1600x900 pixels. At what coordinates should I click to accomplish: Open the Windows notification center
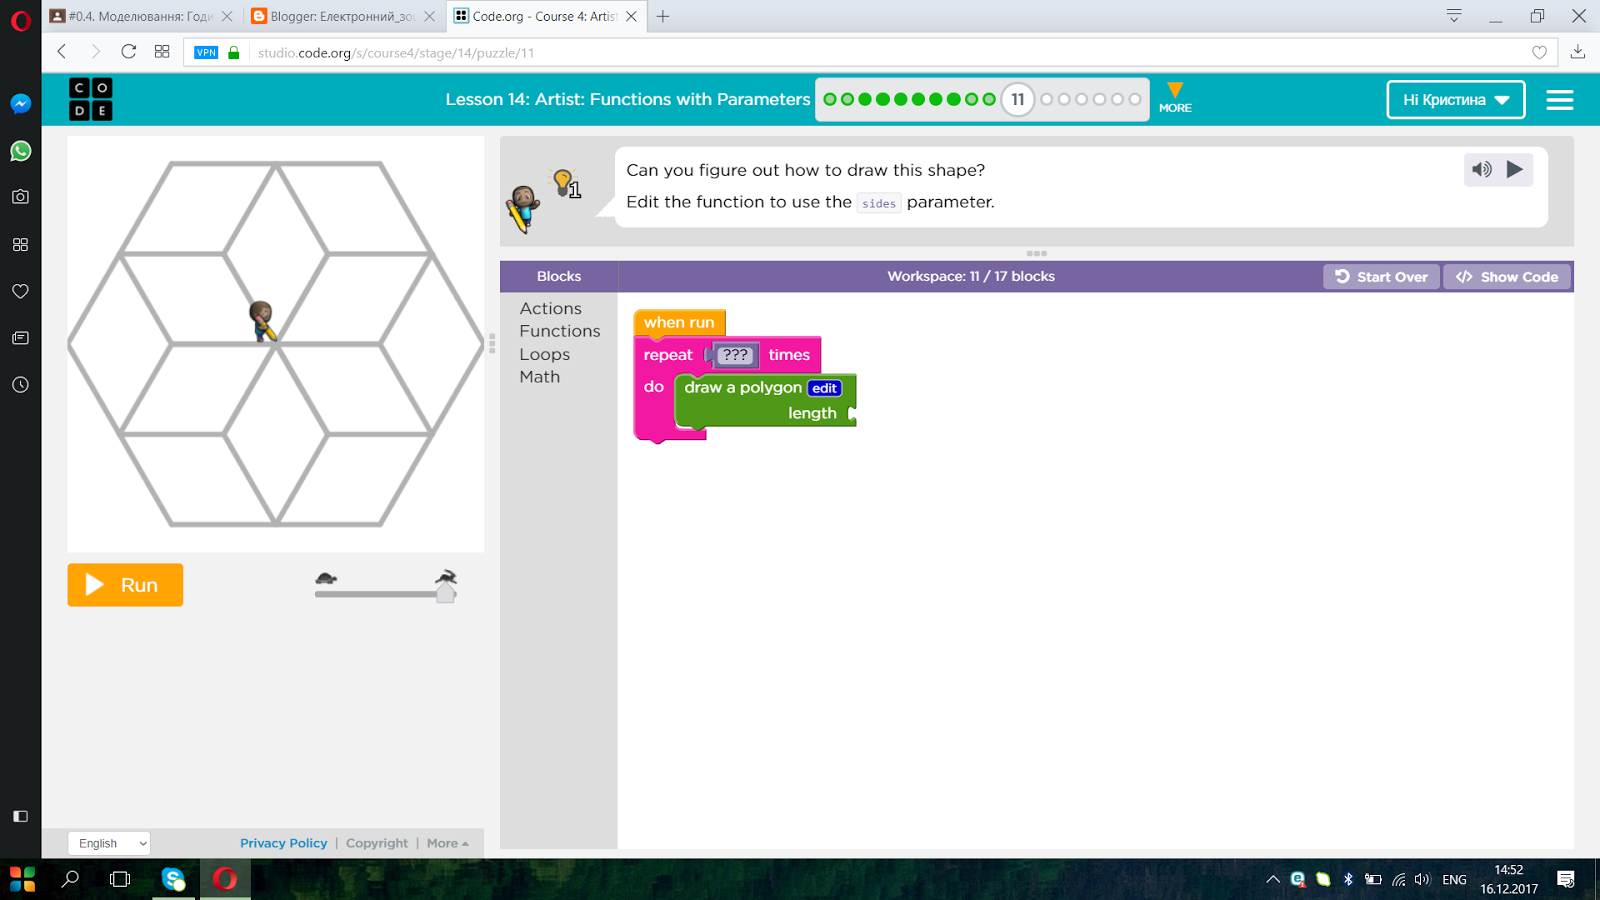pos(1566,880)
